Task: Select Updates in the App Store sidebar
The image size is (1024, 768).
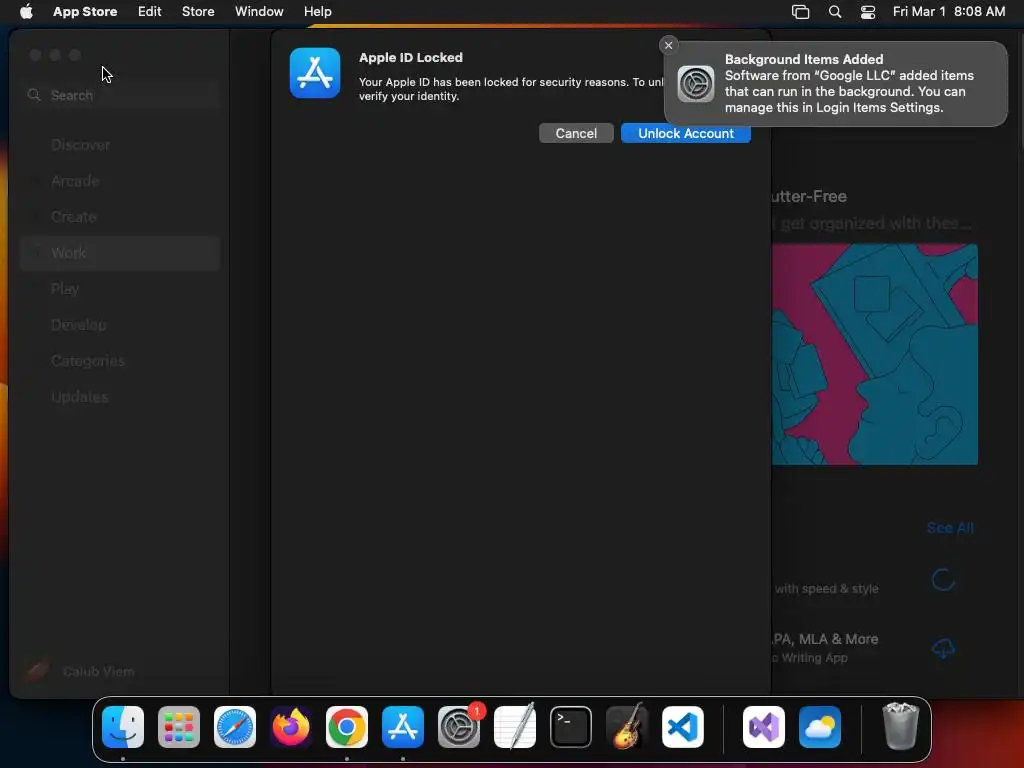Action: (x=121, y=396)
